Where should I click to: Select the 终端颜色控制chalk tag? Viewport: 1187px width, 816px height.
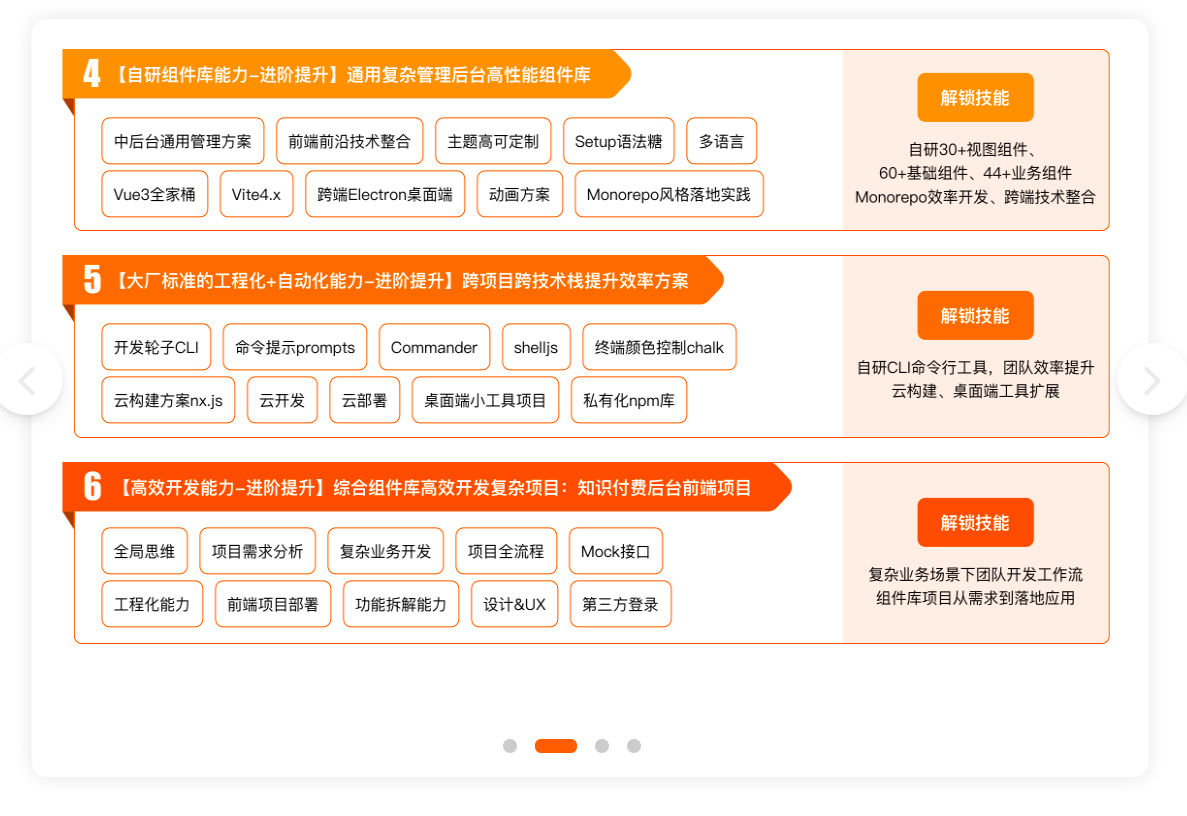659,347
